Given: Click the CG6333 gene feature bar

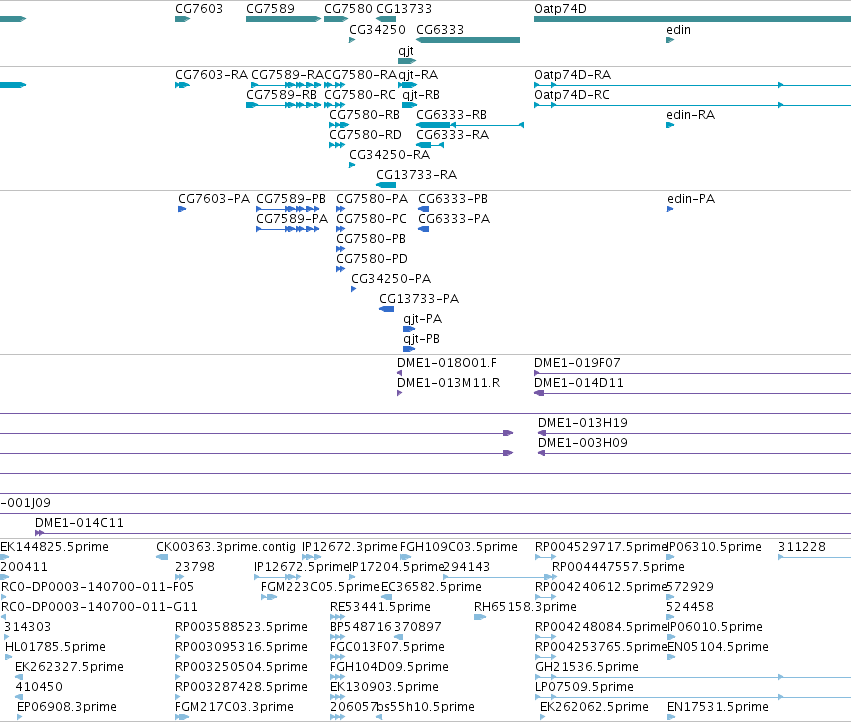Looking at the screenshot, I should pos(468,40).
